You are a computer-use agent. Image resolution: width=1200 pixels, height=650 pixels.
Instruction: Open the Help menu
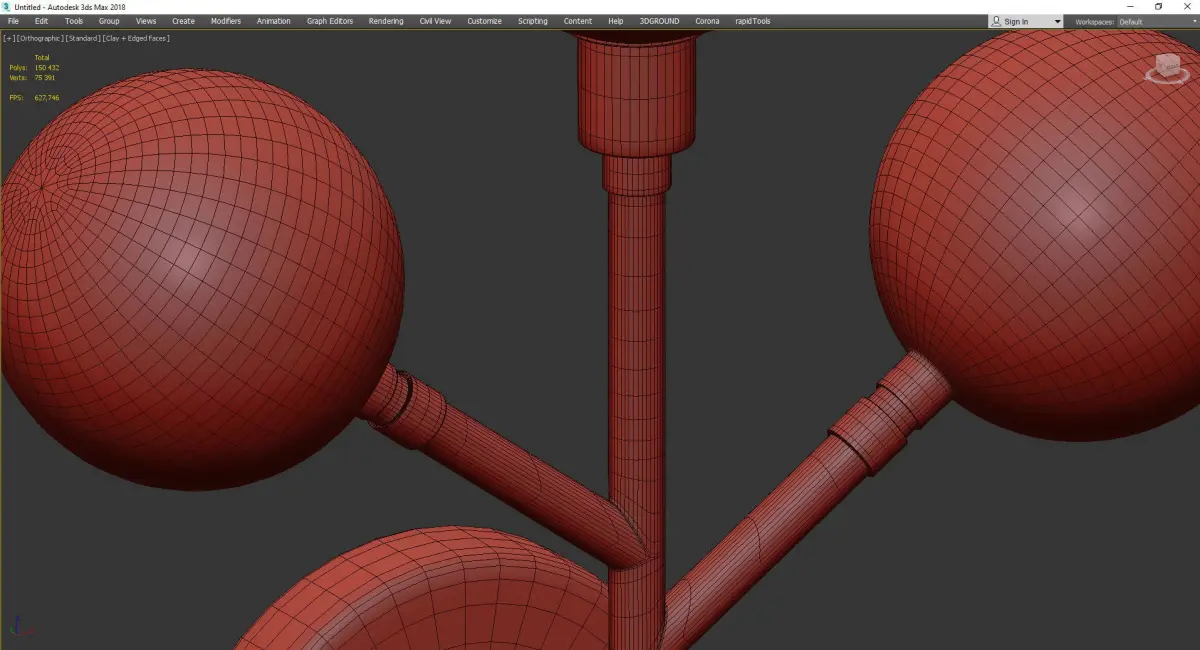(x=616, y=21)
